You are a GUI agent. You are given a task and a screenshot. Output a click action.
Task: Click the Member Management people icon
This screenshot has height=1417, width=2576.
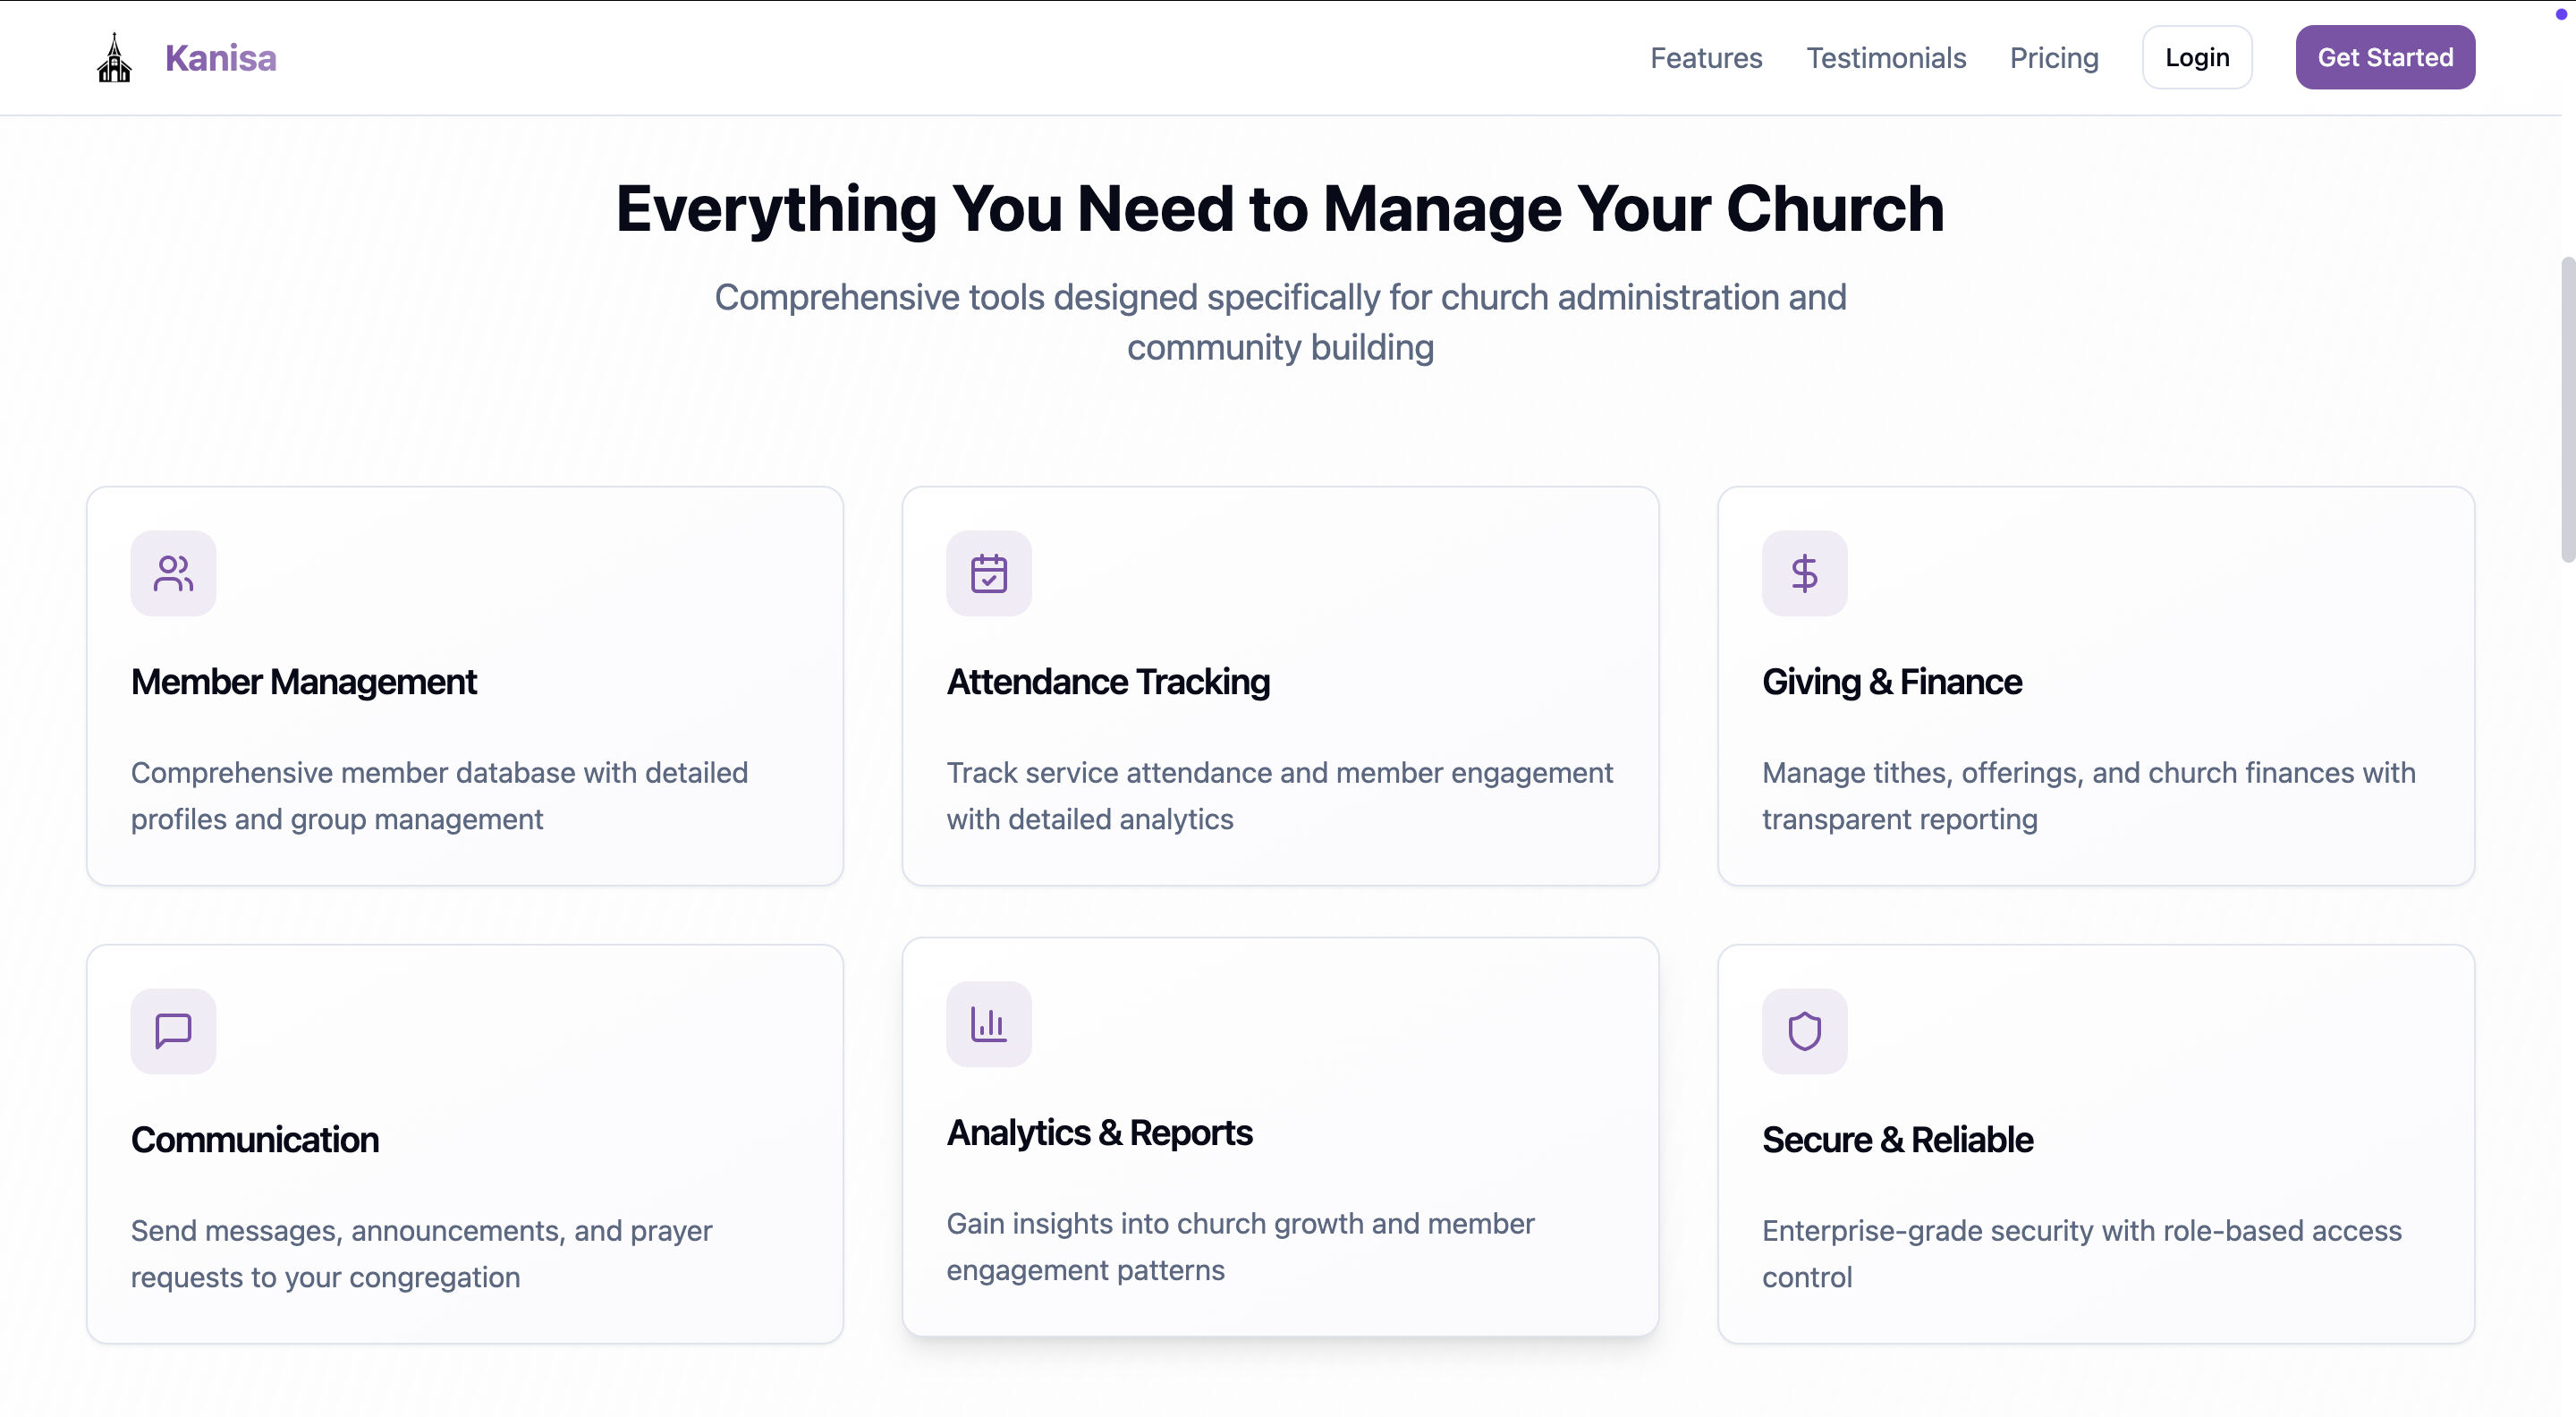pos(173,573)
